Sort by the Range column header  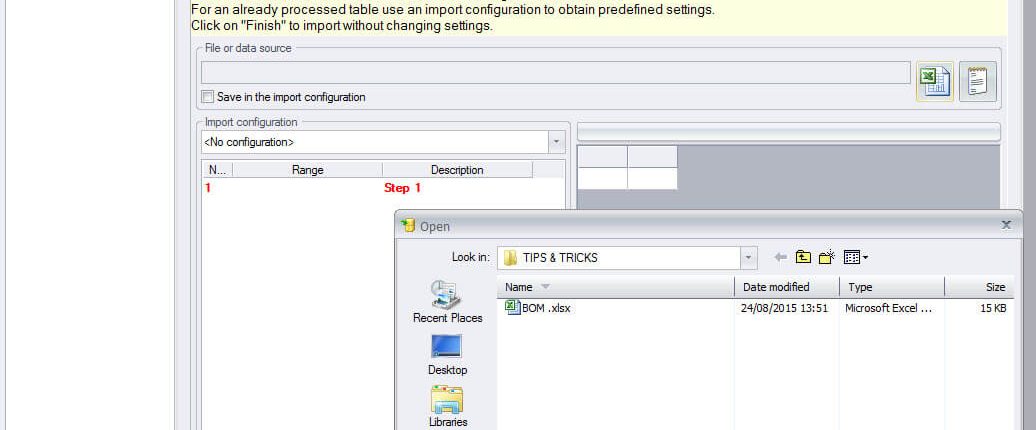[x=307, y=170]
